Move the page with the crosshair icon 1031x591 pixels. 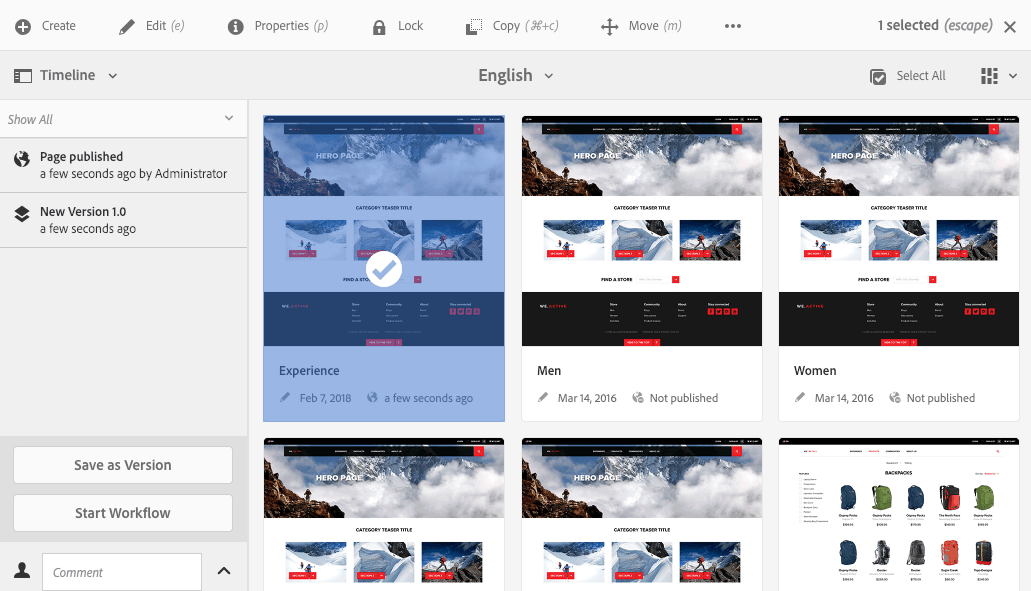pos(610,26)
